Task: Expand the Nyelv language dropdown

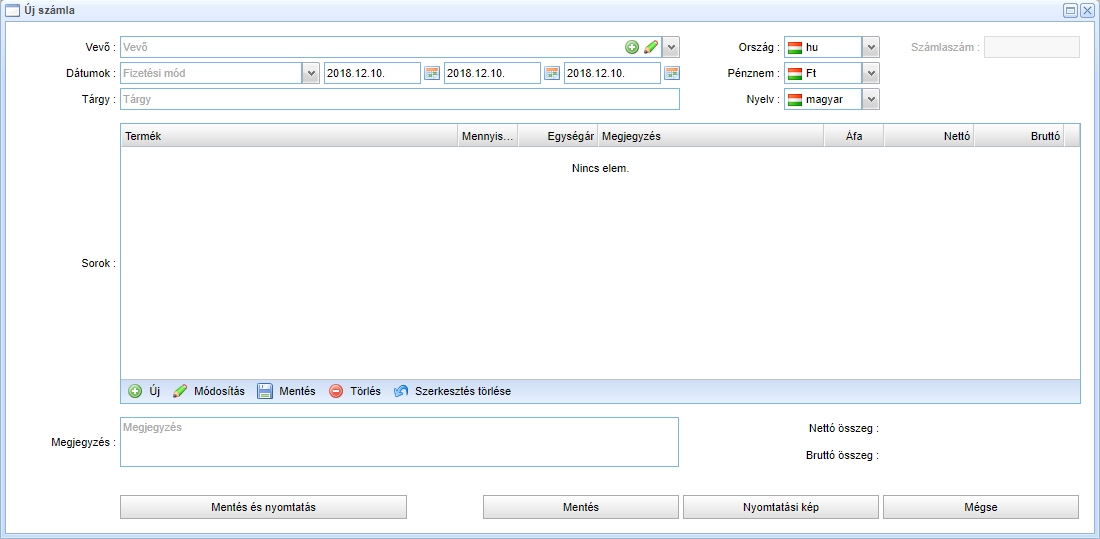Action: [871, 99]
